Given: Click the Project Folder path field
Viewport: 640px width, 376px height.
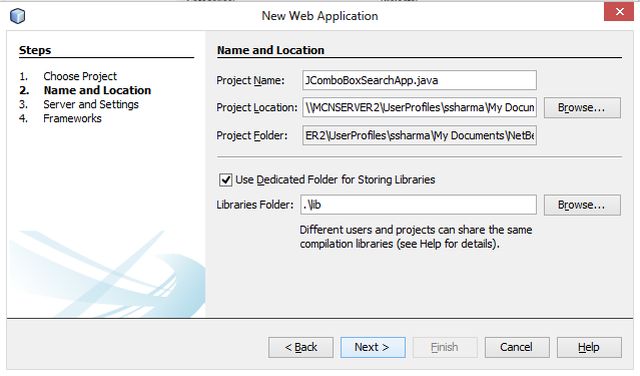Looking at the screenshot, I should 419,135.
